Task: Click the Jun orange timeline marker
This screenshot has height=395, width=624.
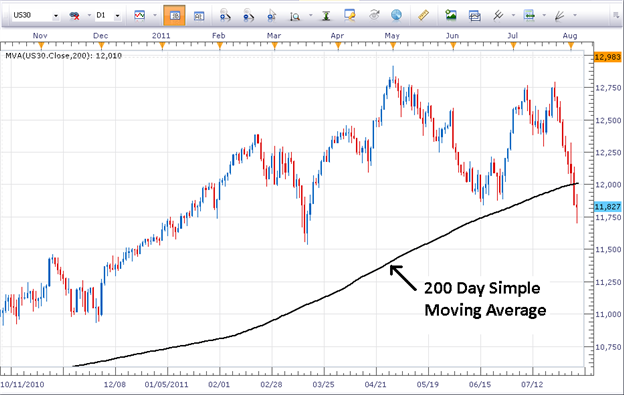Action: pos(453,46)
